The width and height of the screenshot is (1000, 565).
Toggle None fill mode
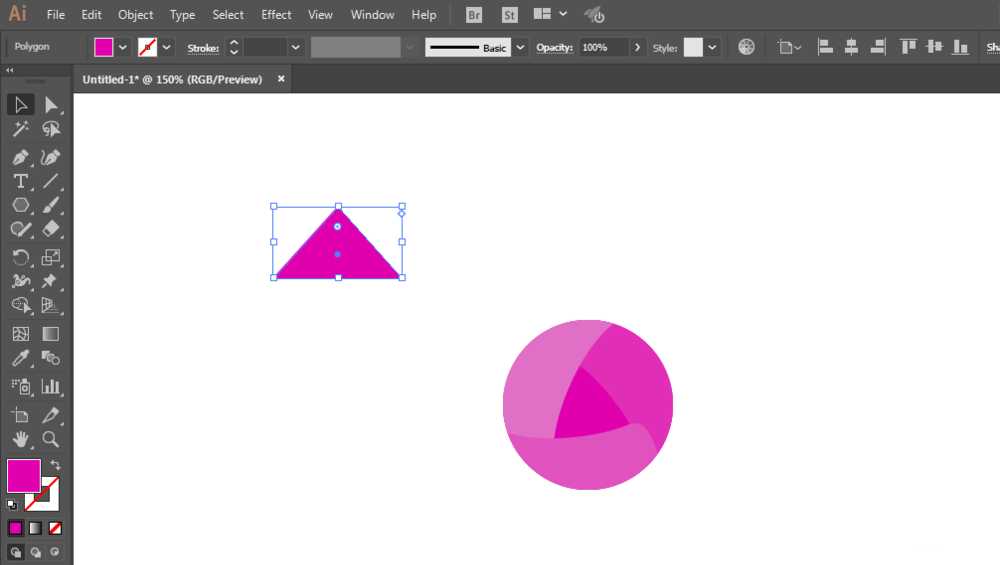55,528
